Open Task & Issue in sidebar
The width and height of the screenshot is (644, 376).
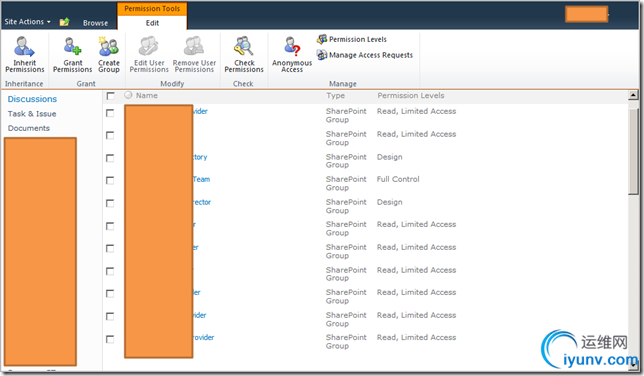32,114
